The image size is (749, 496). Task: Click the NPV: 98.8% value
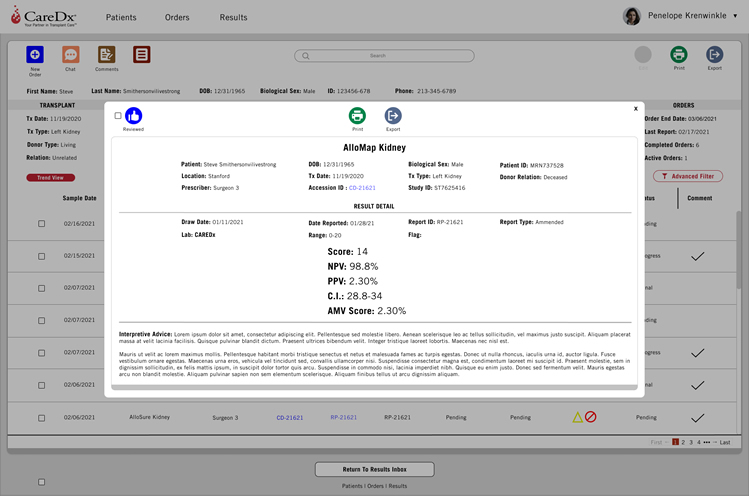(x=353, y=267)
